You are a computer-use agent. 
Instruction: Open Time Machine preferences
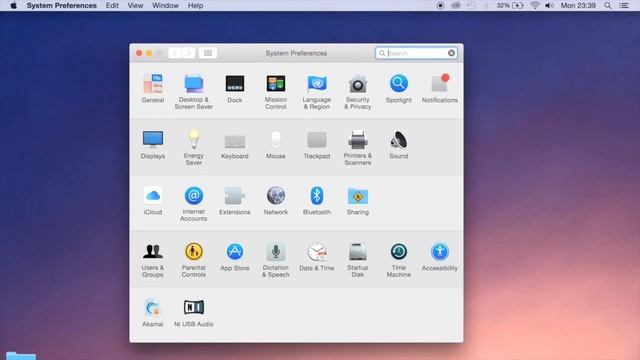coord(398,260)
